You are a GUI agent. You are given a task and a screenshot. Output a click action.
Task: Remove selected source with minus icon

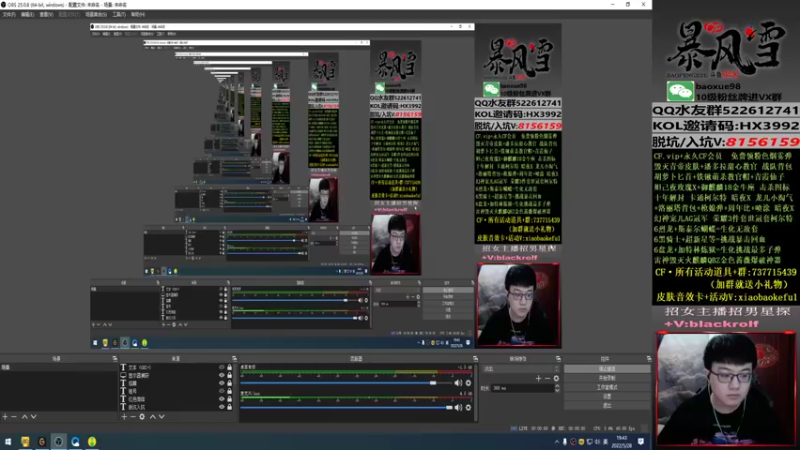[133, 417]
